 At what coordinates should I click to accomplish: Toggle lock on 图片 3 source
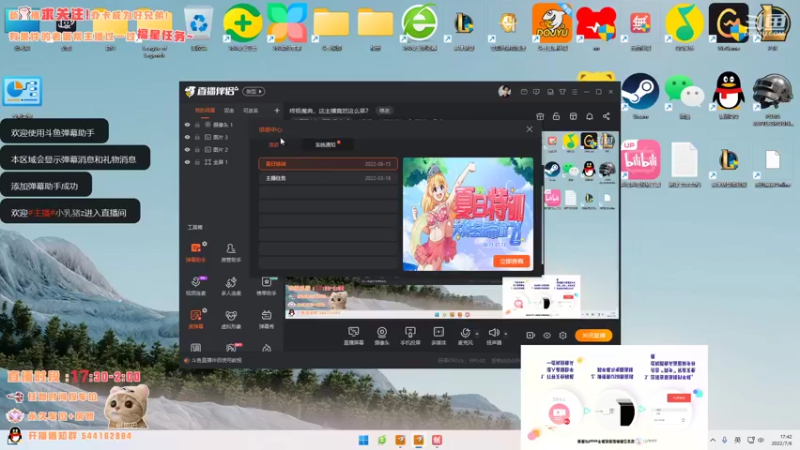[197, 137]
